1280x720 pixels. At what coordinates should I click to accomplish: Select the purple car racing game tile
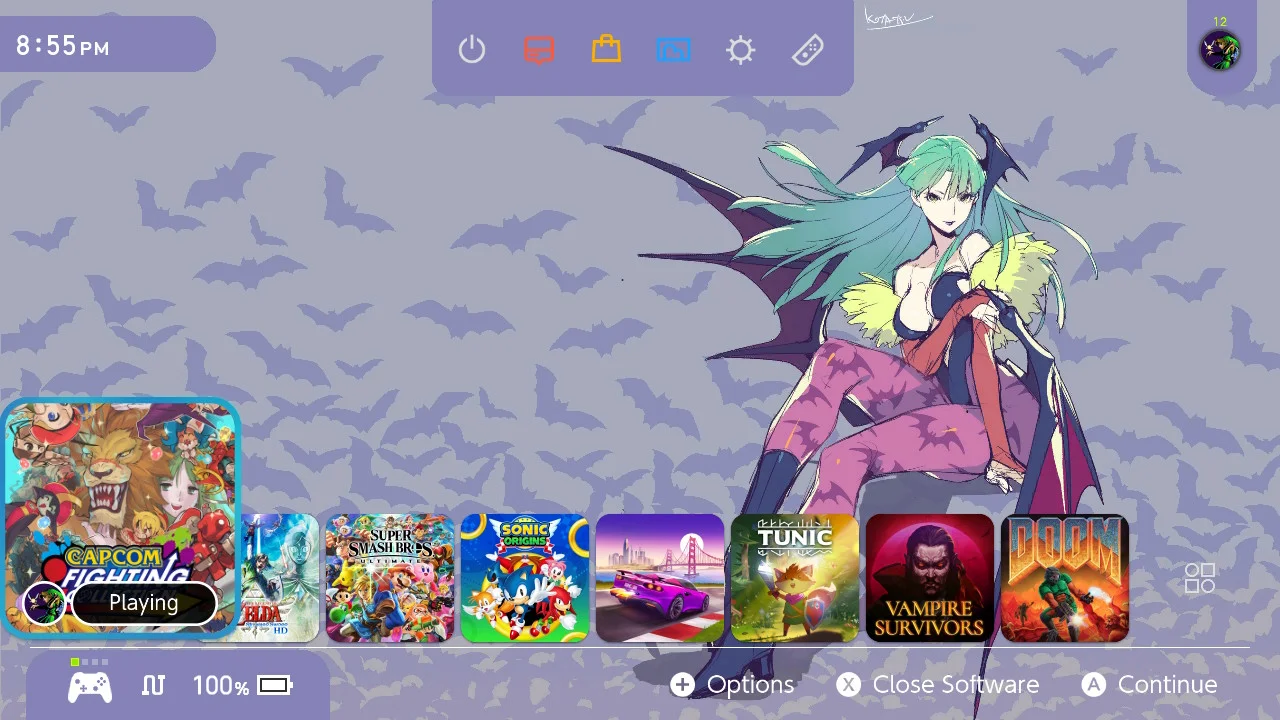(660, 578)
